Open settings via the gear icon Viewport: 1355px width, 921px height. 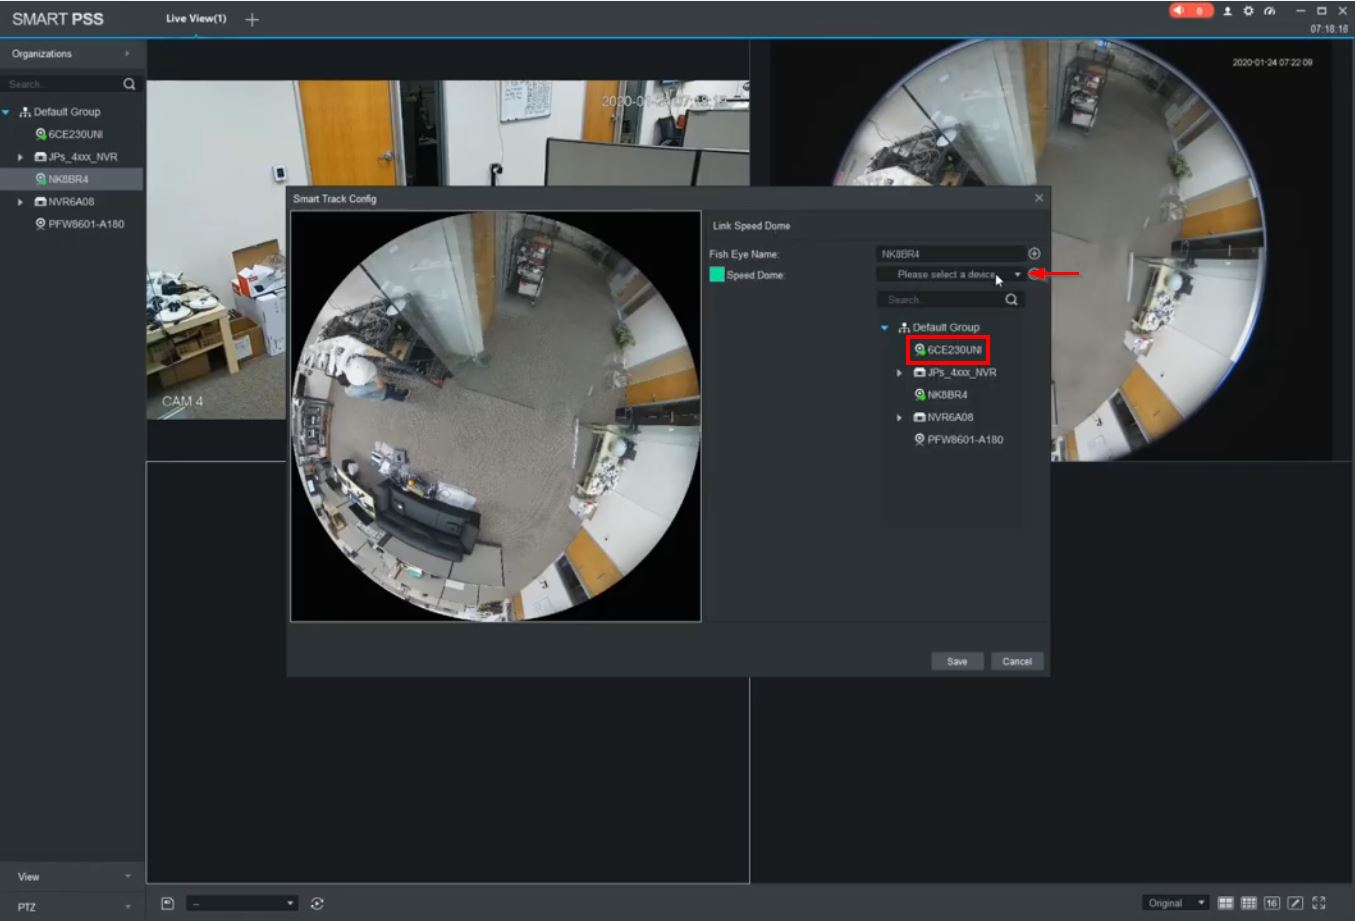click(x=1248, y=11)
